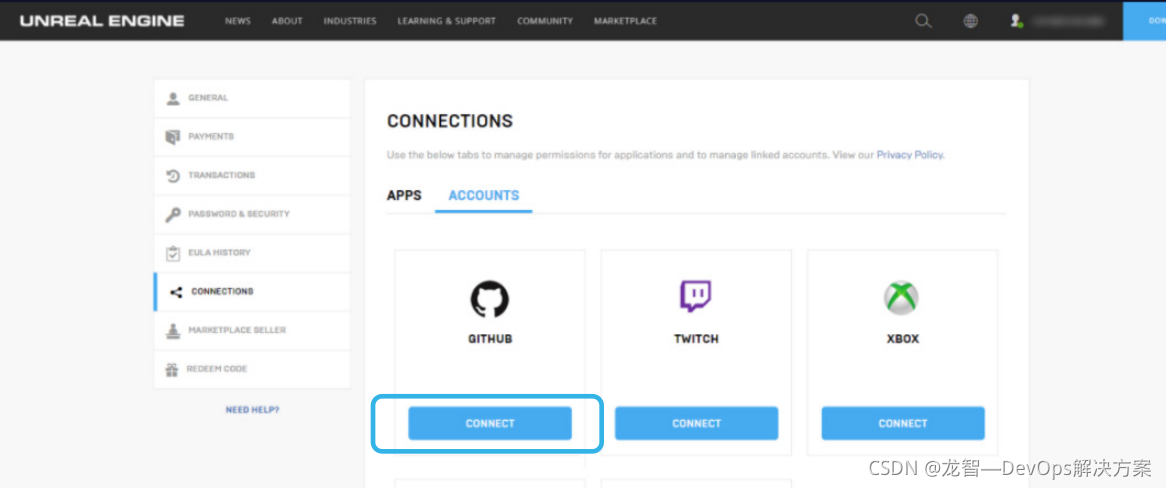Open the Privacy Policy link
Screen dimensions: 1166x489
coord(910,155)
